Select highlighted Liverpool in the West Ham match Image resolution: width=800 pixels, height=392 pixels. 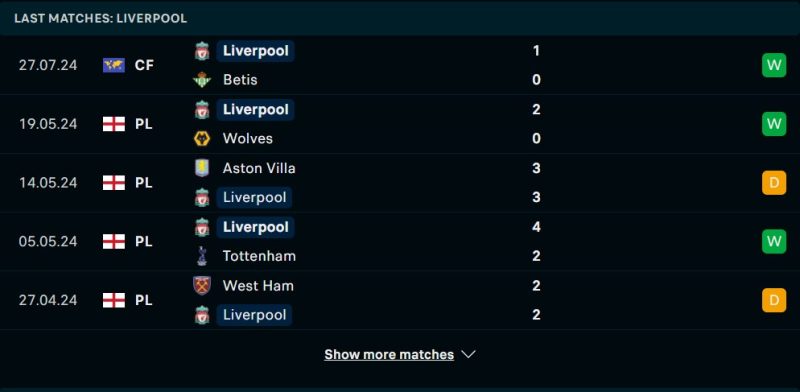[254, 315]
